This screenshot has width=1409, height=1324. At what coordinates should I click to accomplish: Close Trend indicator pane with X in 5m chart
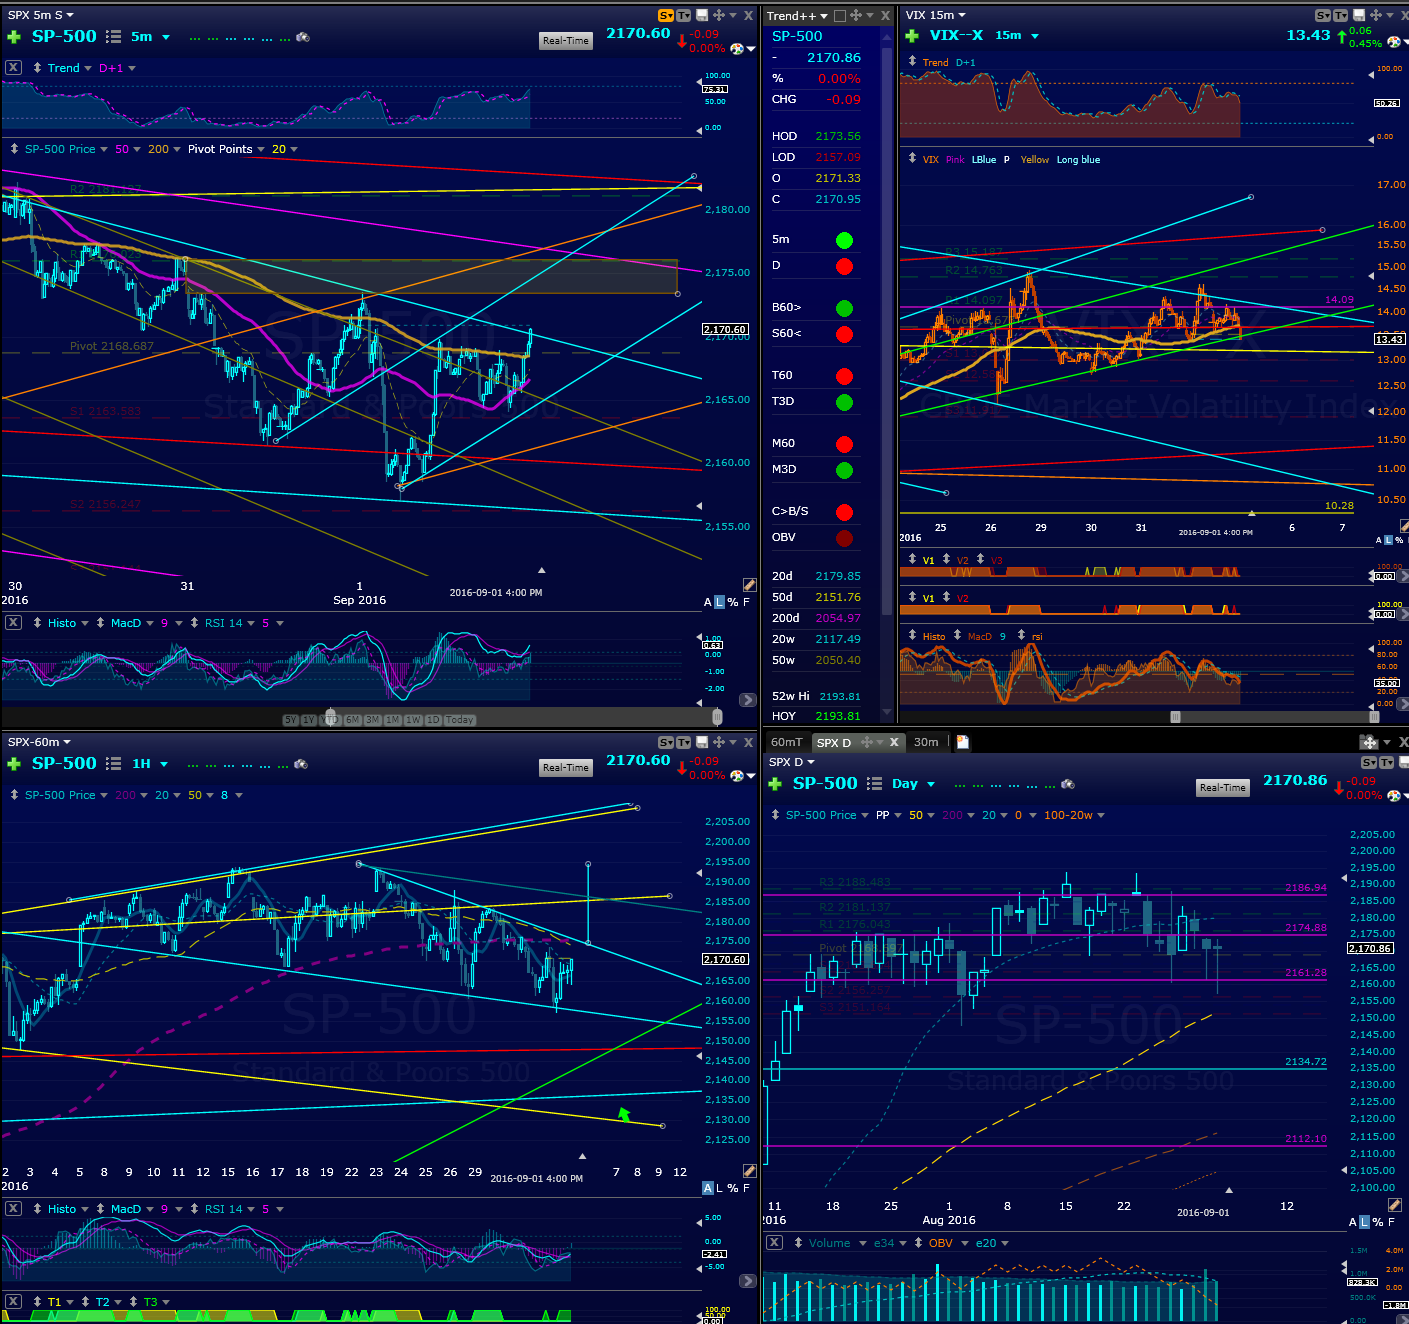click(13, 67)
